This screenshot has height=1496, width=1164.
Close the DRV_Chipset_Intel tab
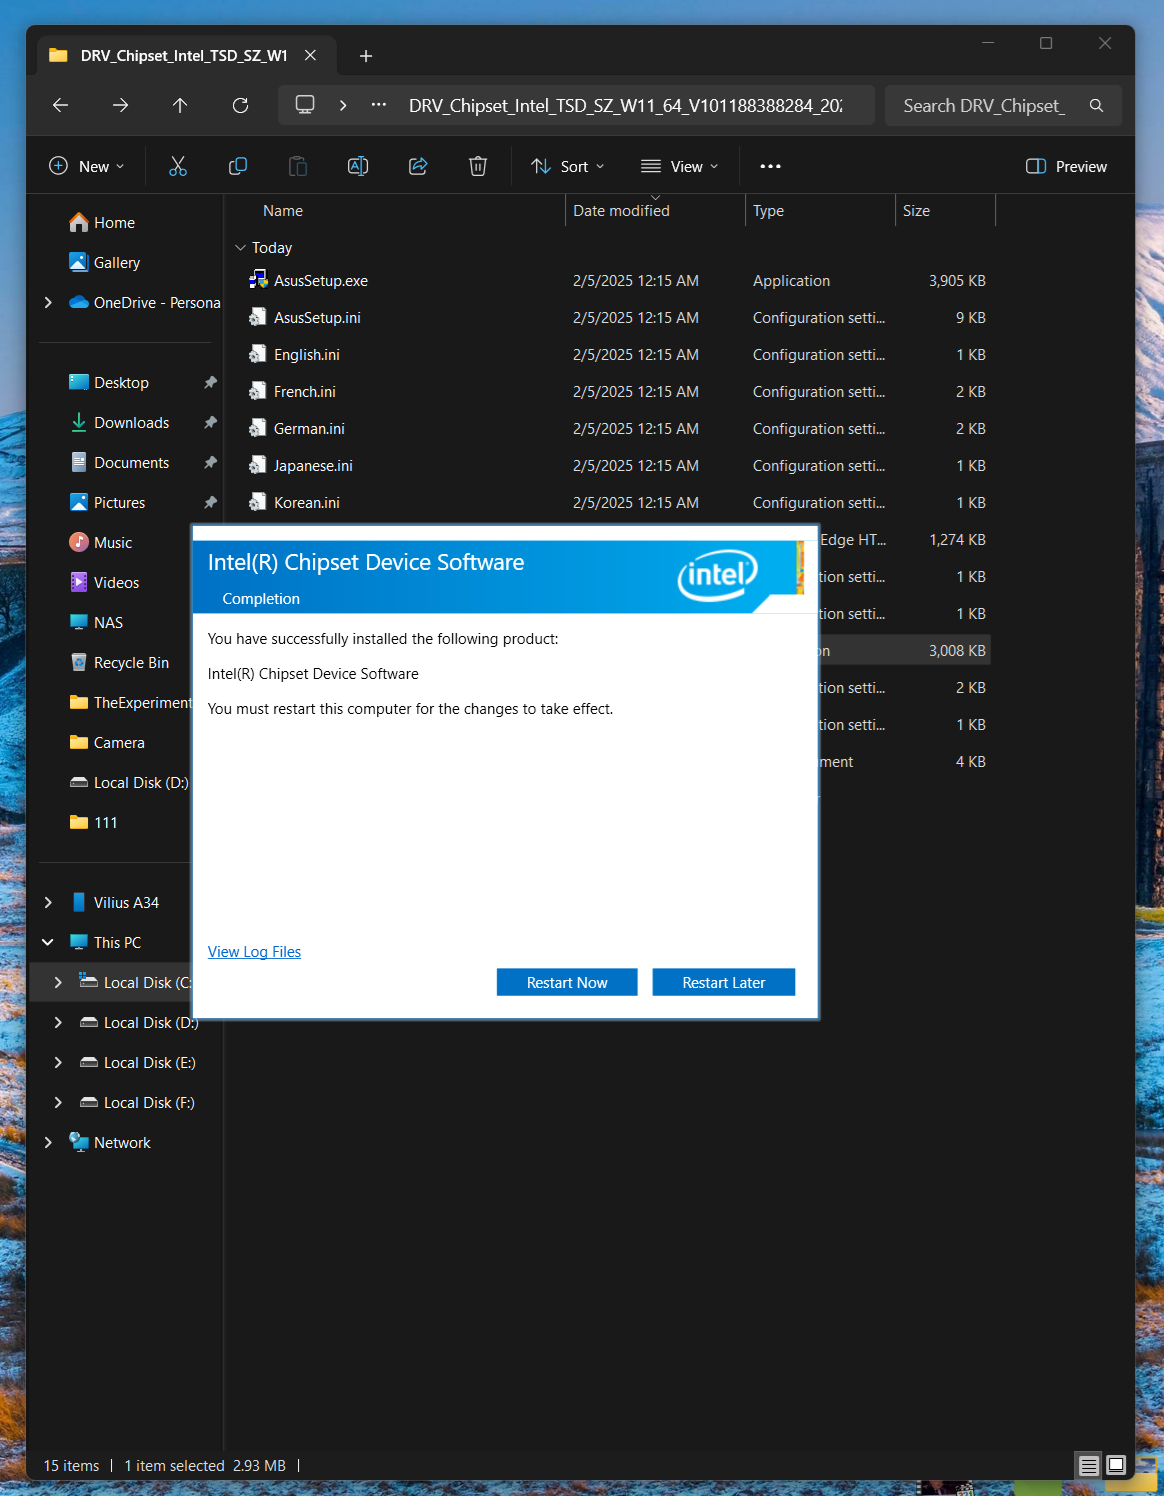point(310,55)
